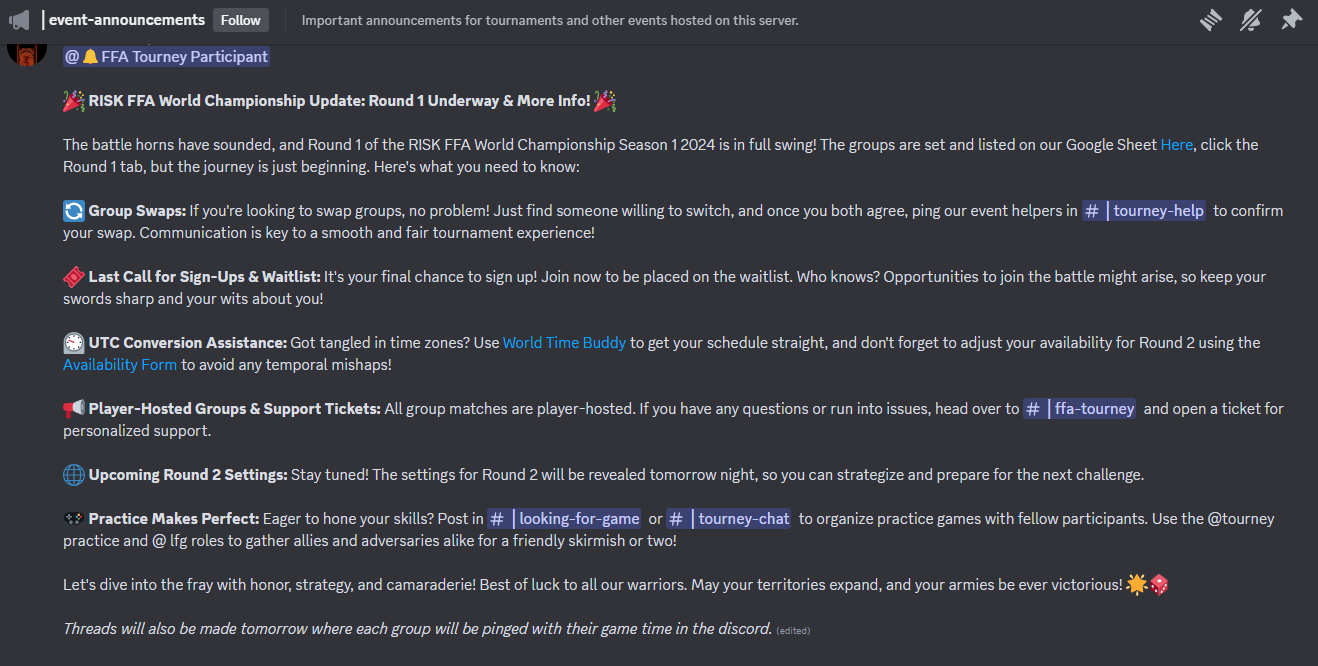Click the FFA Tourney Participant role mention
The height and width of the screenshot is (666, 1318).
166,57
